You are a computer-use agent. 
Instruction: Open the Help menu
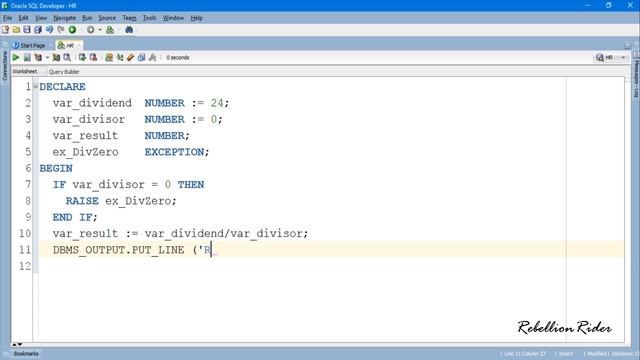pyautogui.click(x=196, y=18)
